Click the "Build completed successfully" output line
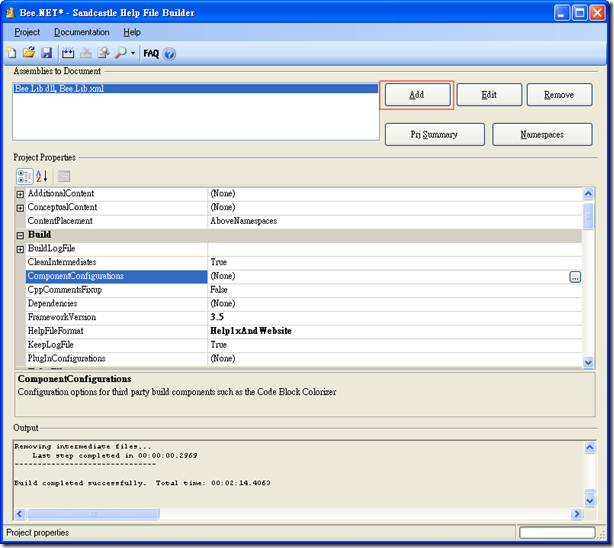The height and width of the screenshot is (548, 614). [142, 483]
